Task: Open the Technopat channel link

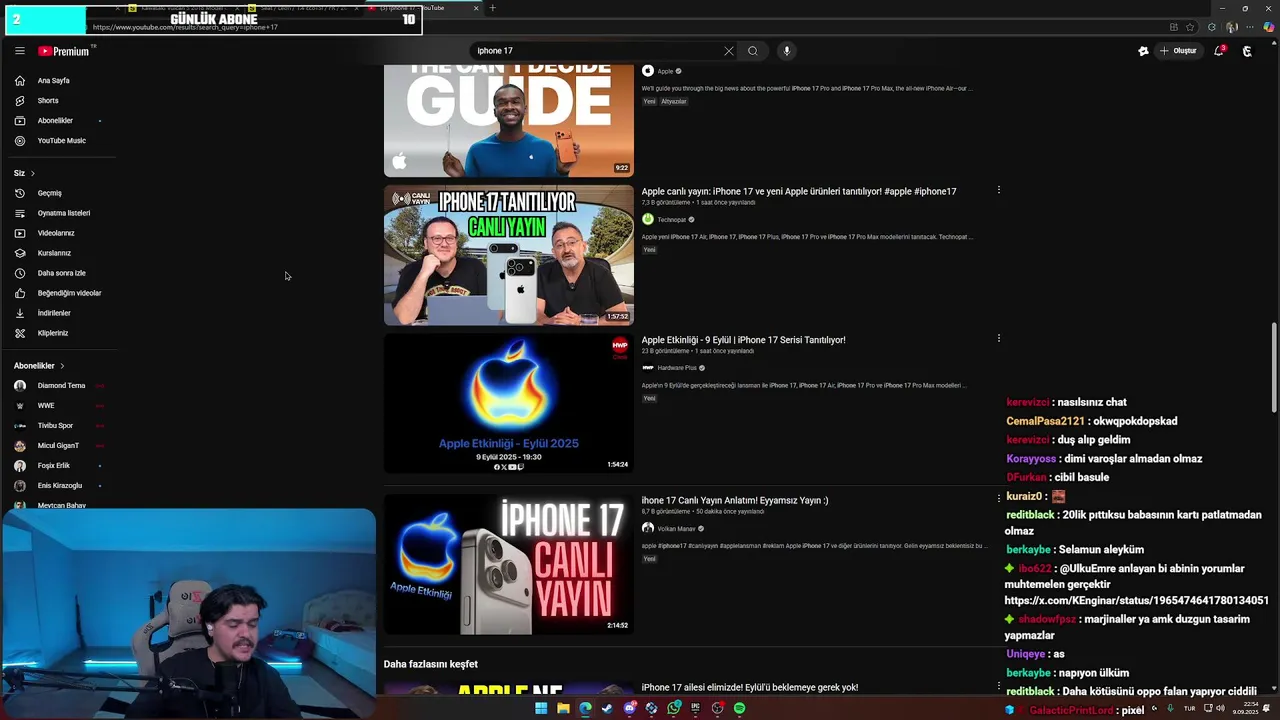Action: click(671, 220)
